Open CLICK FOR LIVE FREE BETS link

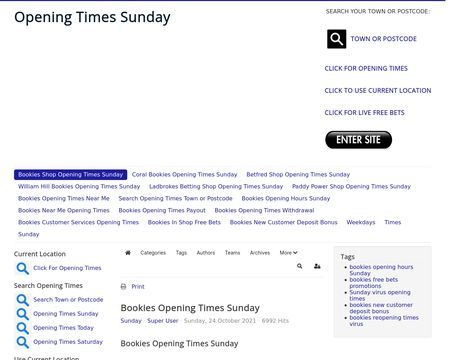364,113
